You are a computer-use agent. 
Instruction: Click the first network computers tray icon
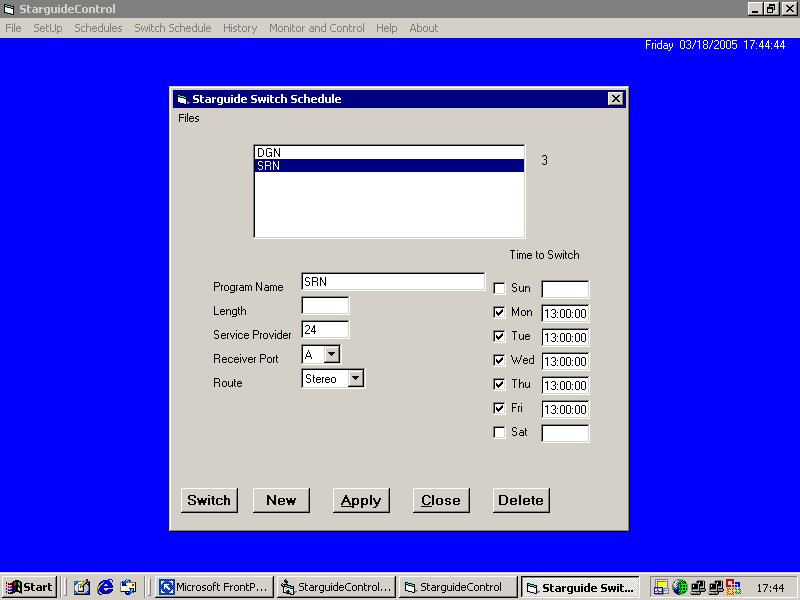point(697,587)
